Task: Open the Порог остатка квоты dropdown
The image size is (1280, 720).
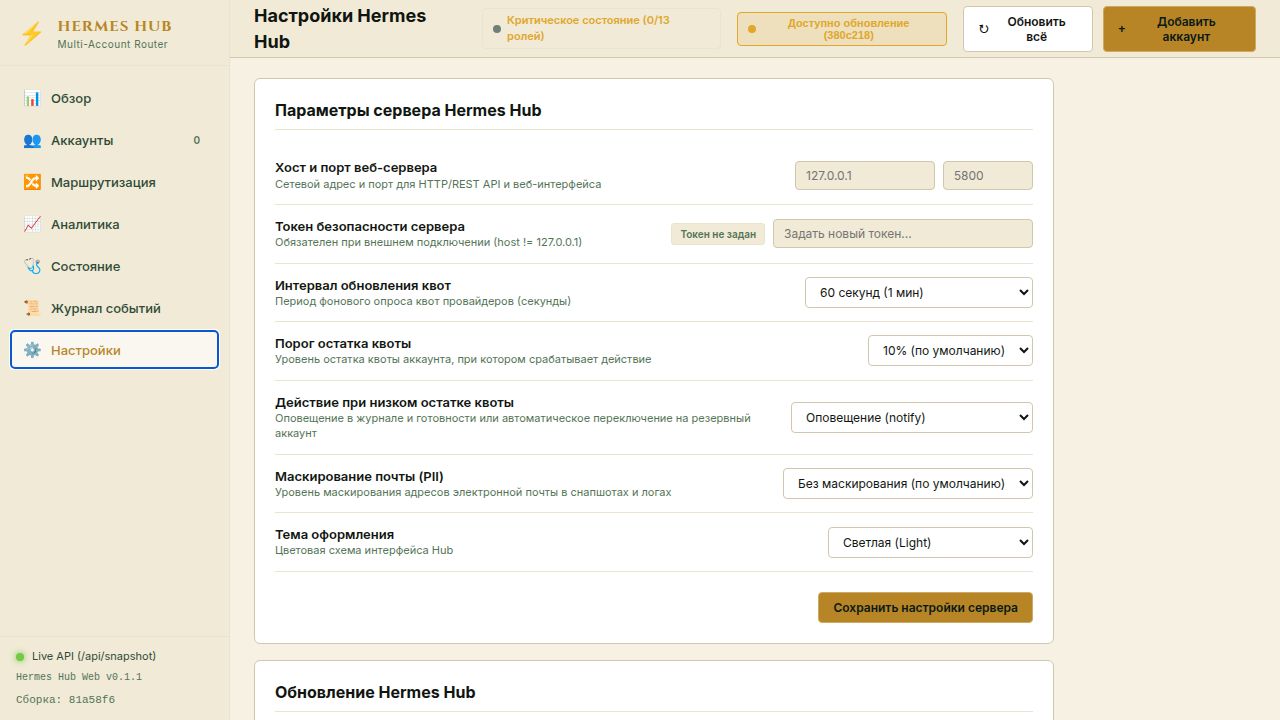Action: (x=950, y=350)
